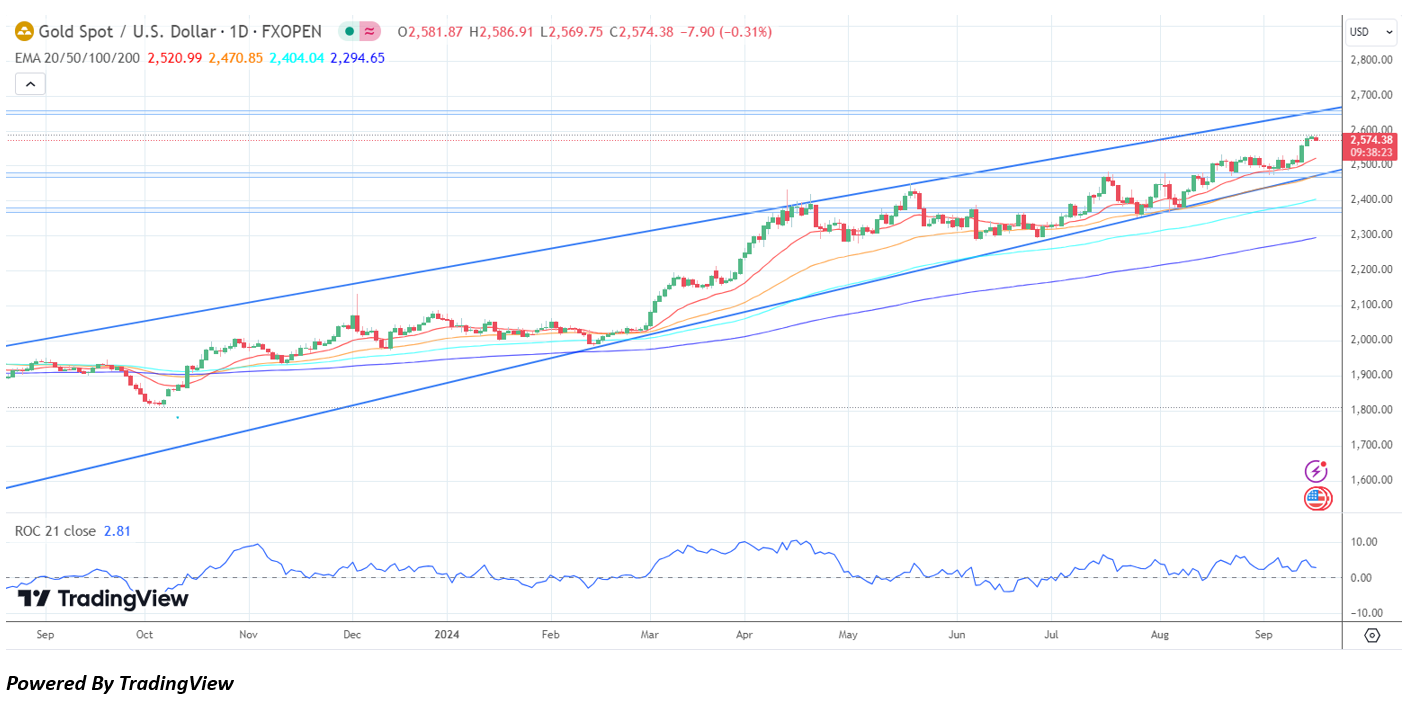Open the USD currency dropdown
Image resolution: width=1408 pixels, height=703 pixels.
pyautogui.click(x=1371, y=32)
